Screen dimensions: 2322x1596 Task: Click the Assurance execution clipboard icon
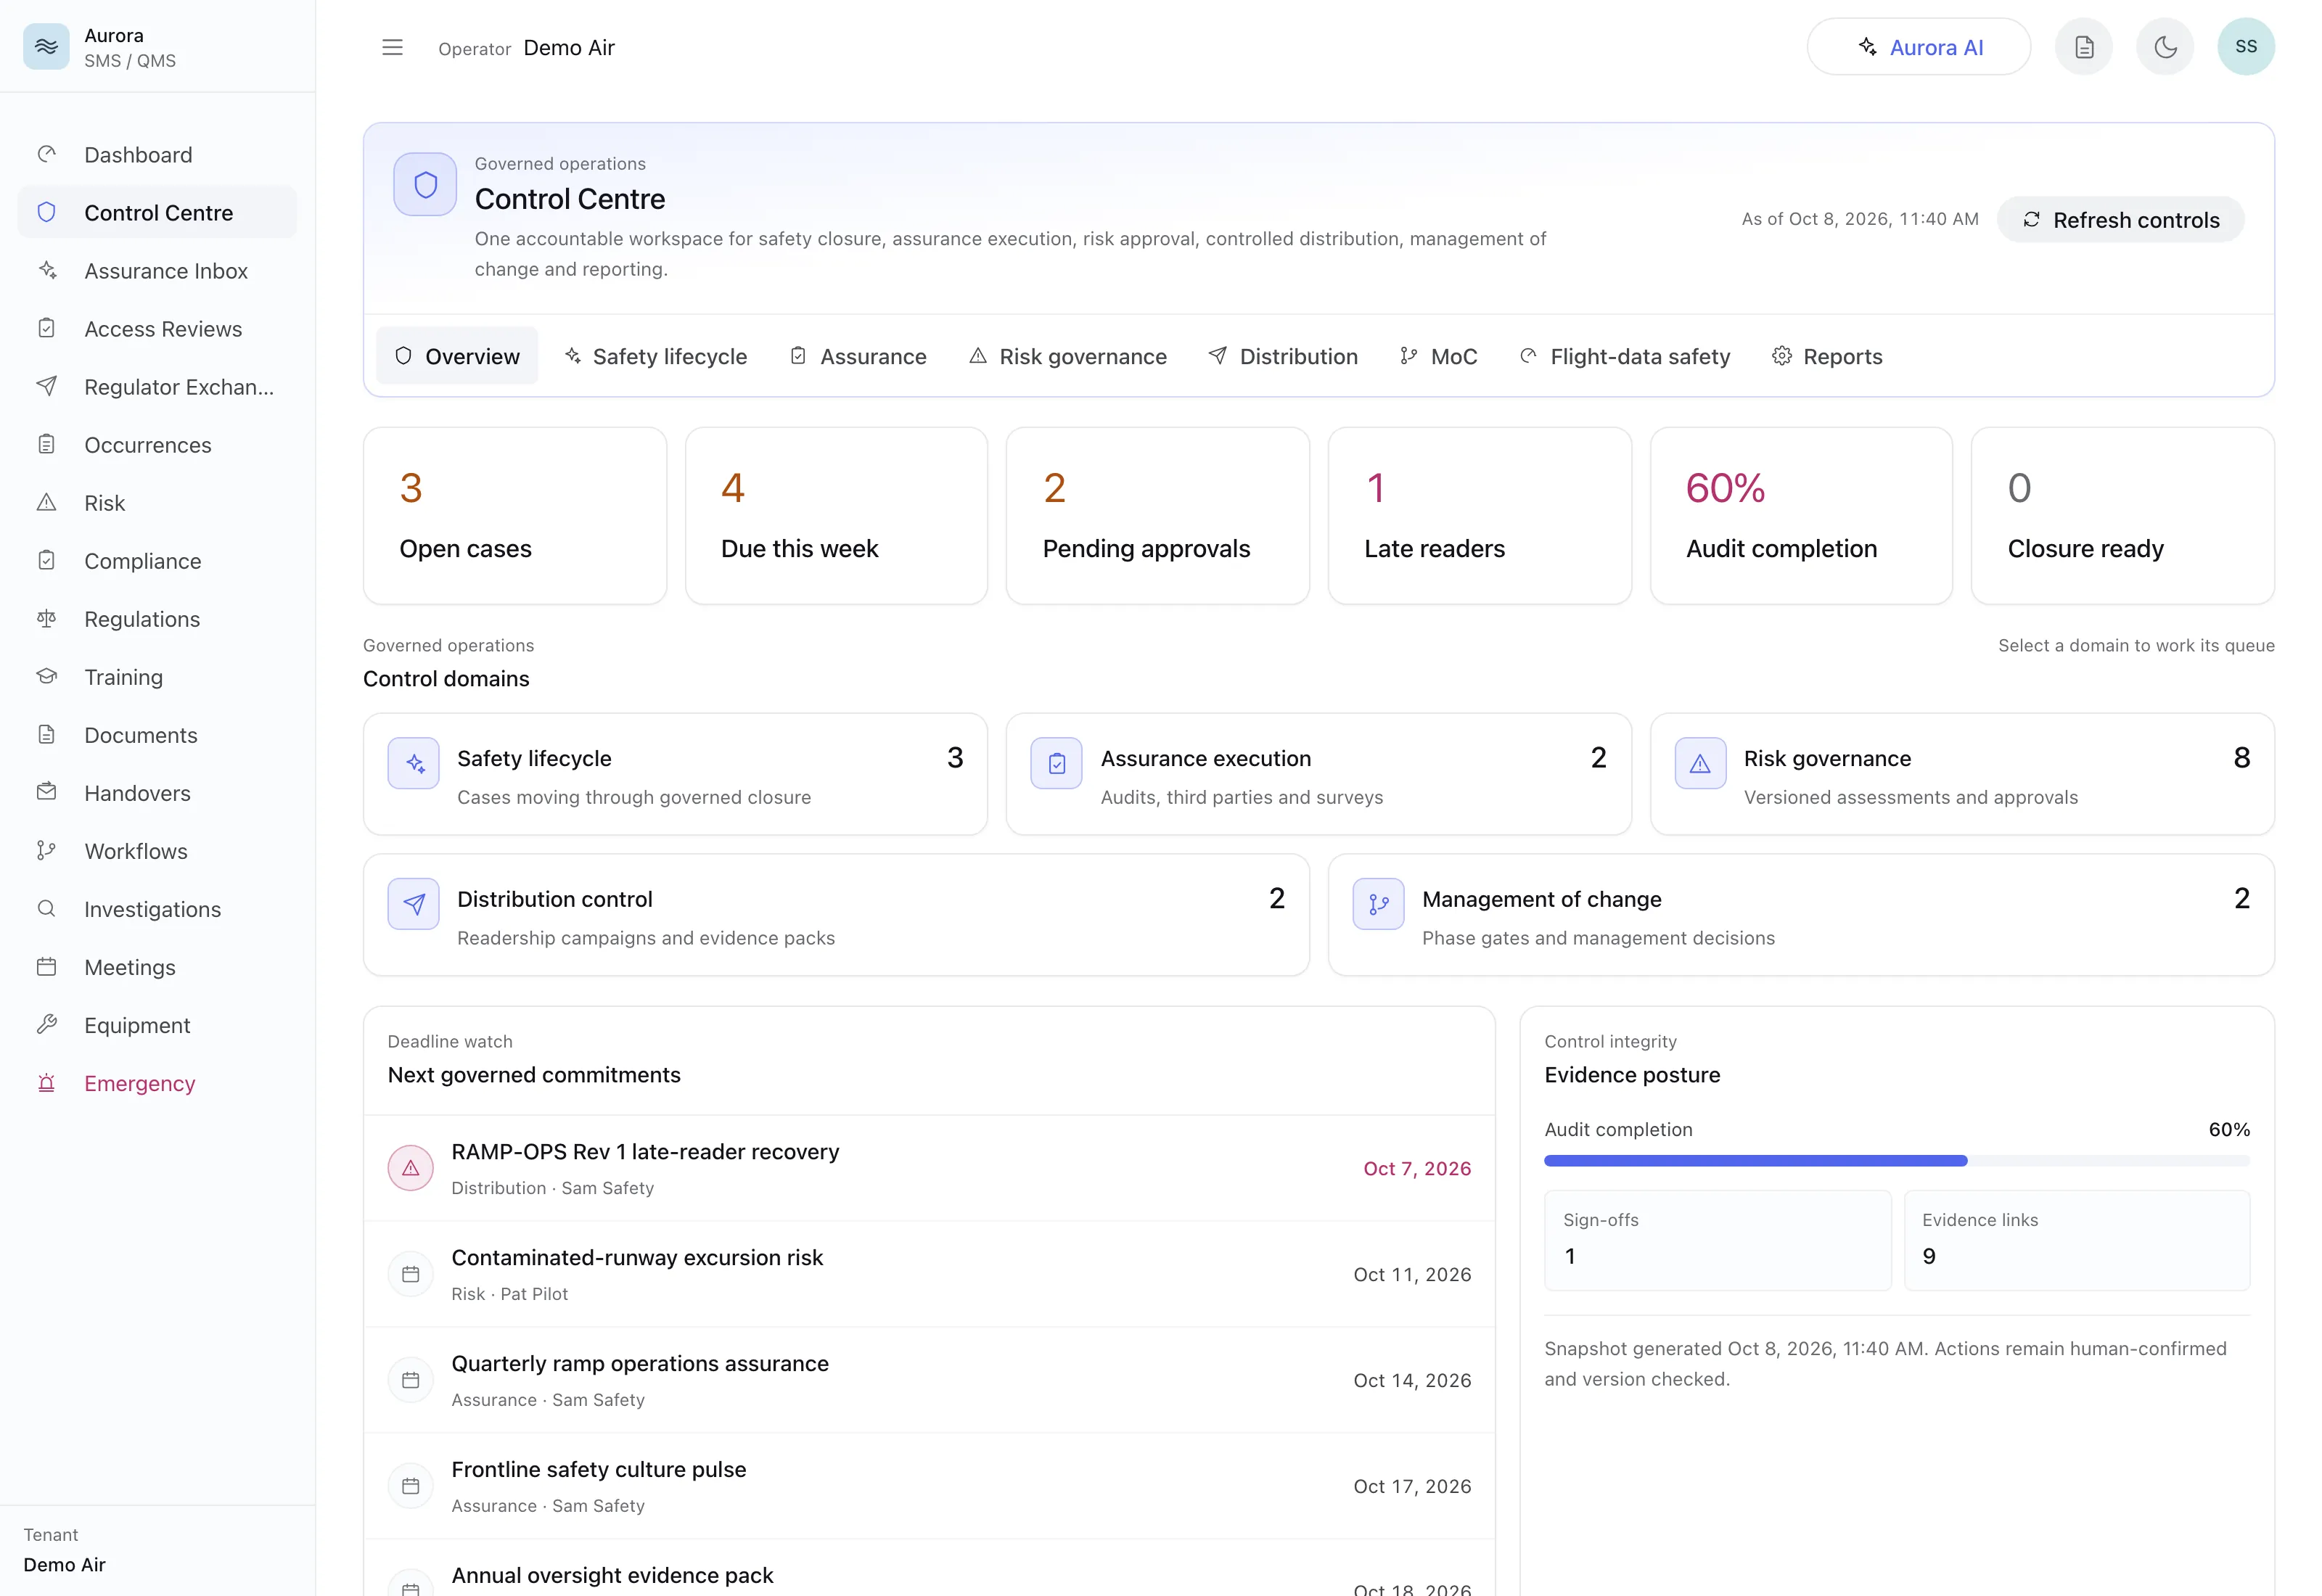tap(1057, 764)
